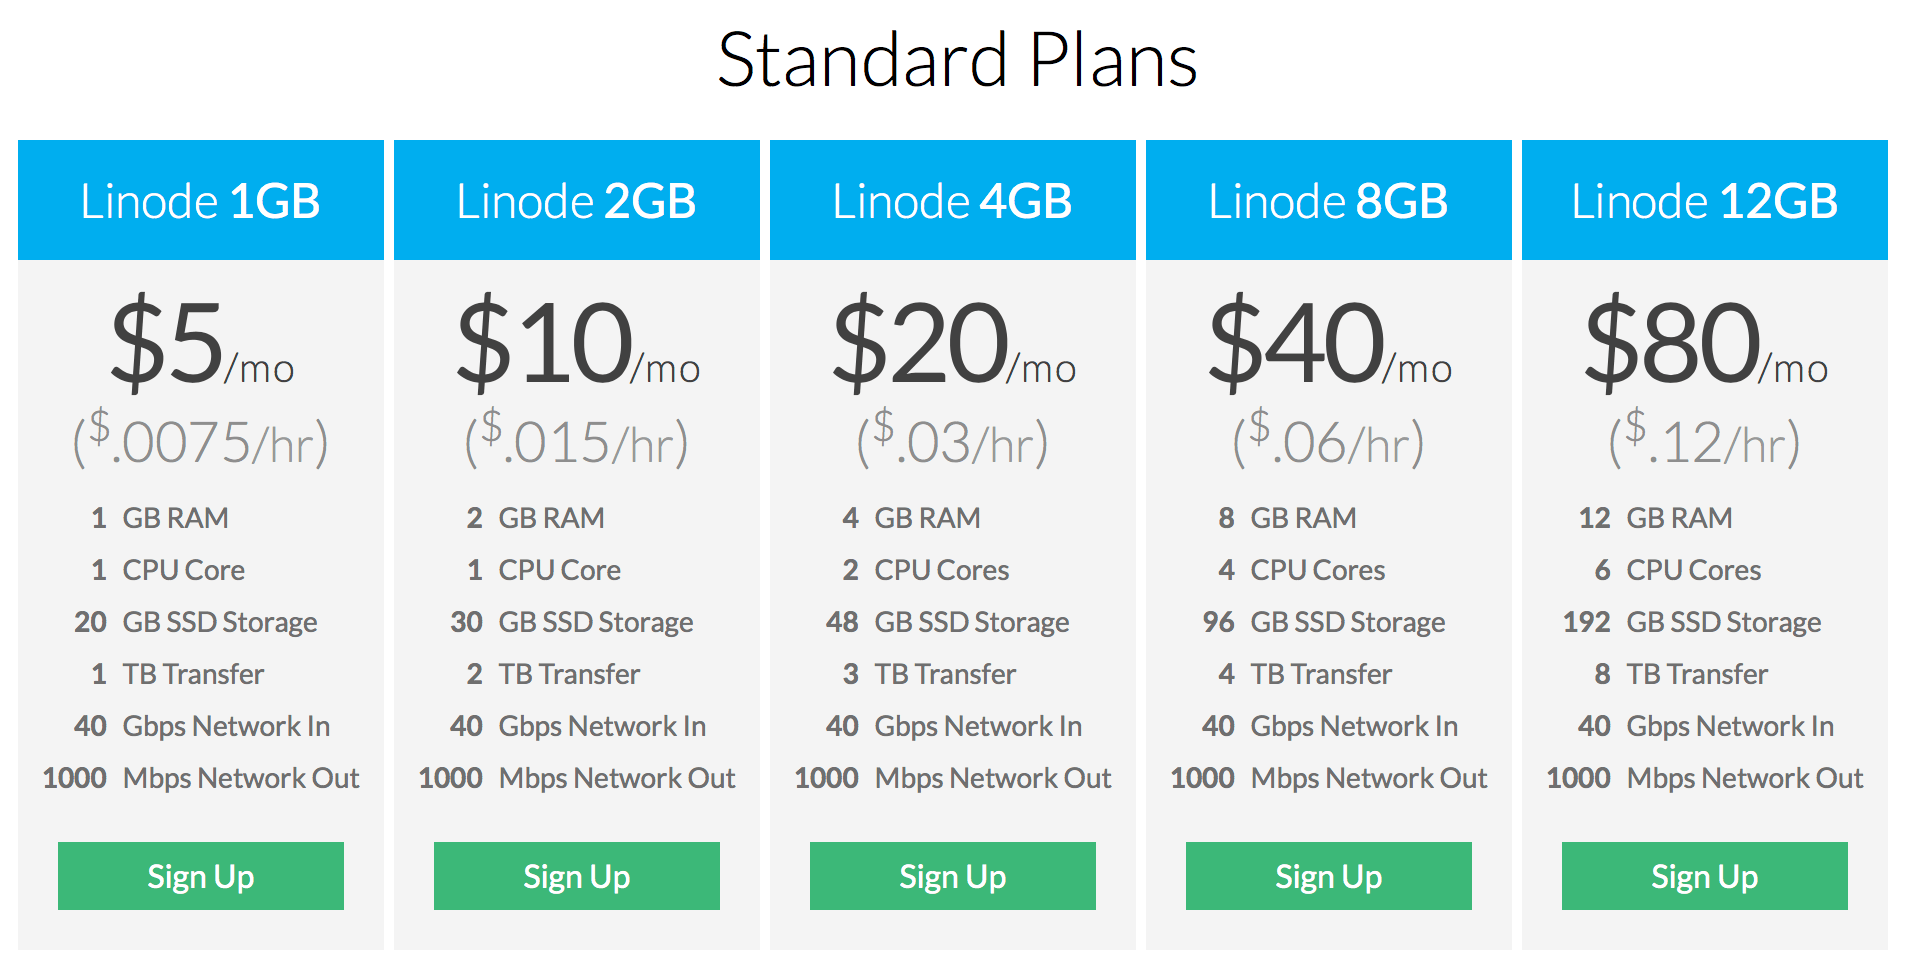
Task: Click Sign Up under Linode 2GB plan
Action: coord(577,876)
